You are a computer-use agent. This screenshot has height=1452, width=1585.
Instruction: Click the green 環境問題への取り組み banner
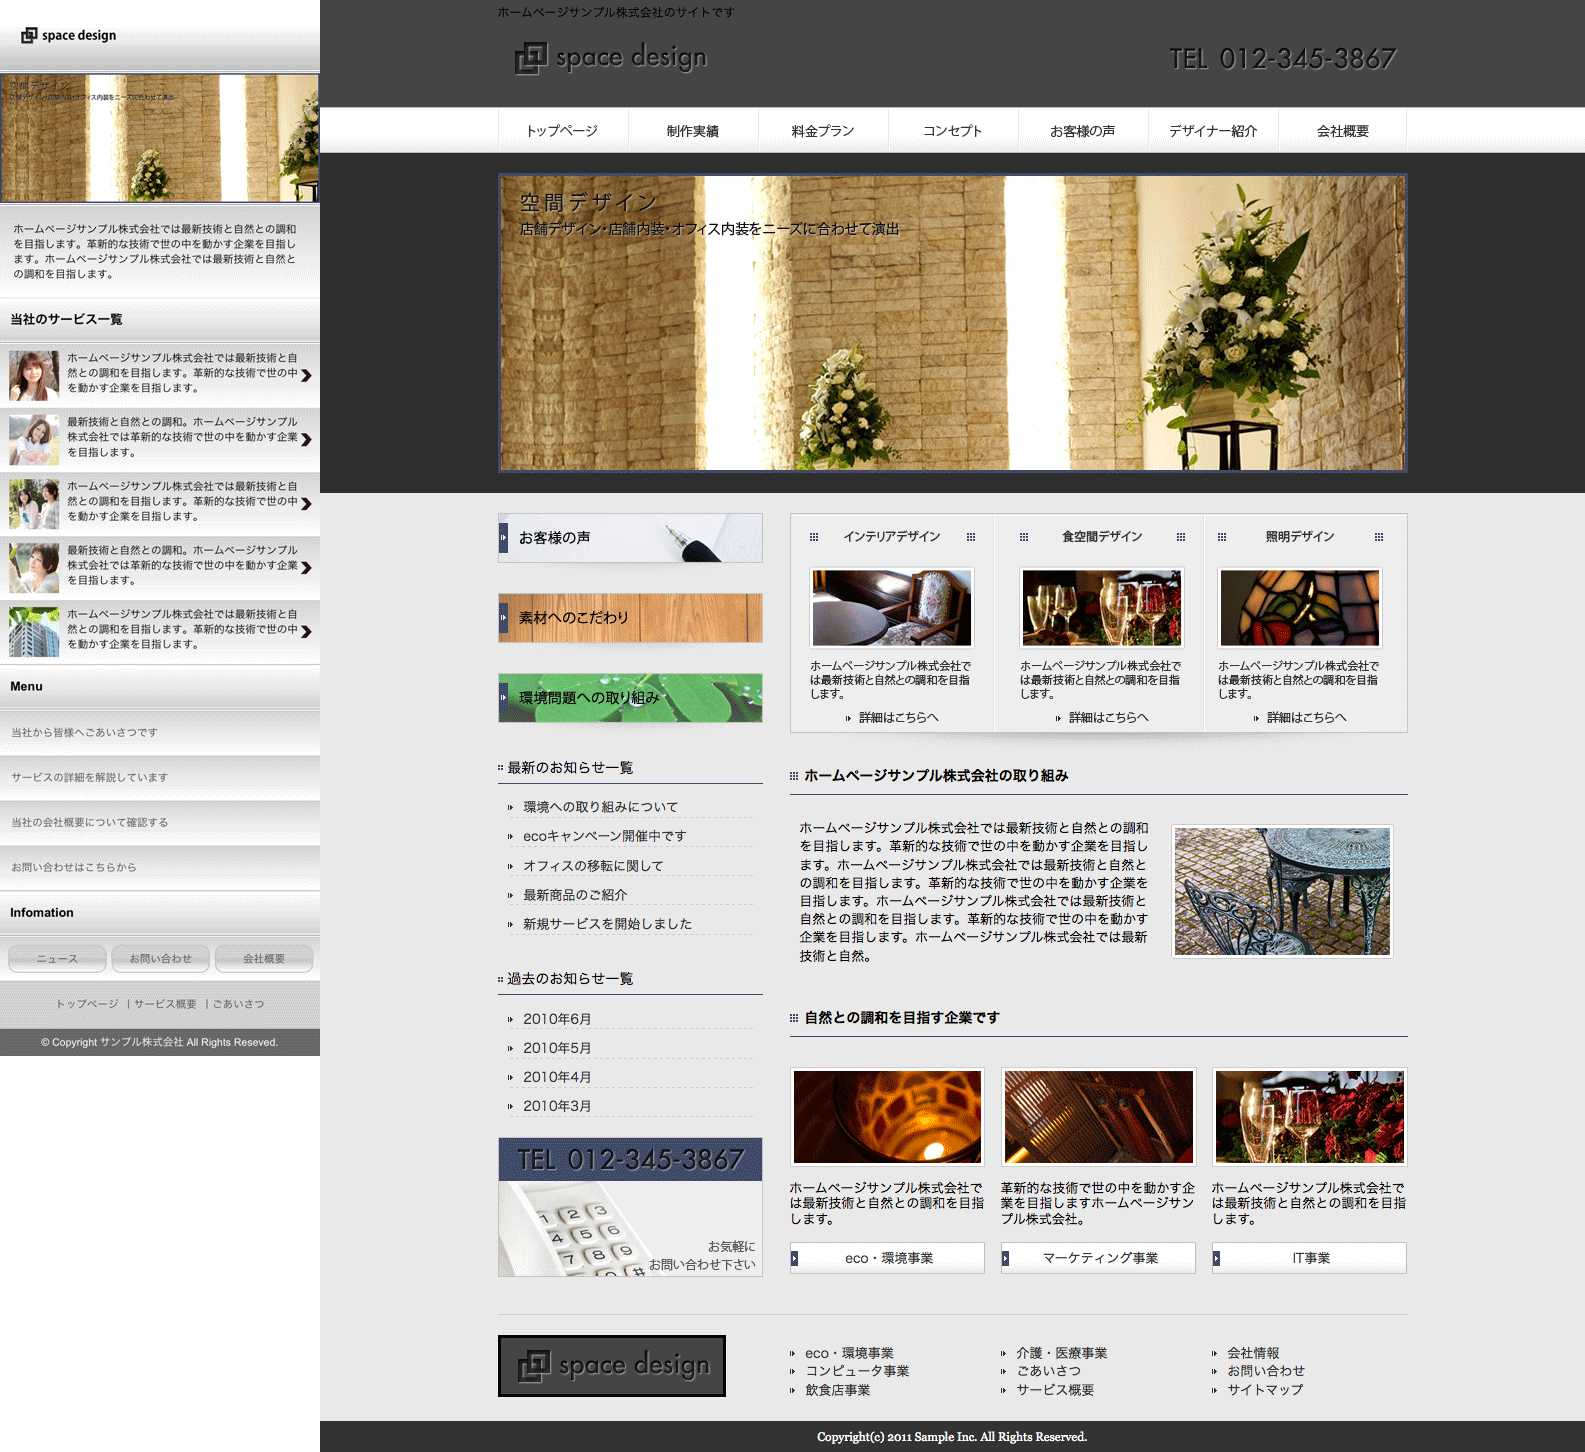pyautogui.click(x=630, y=698)
